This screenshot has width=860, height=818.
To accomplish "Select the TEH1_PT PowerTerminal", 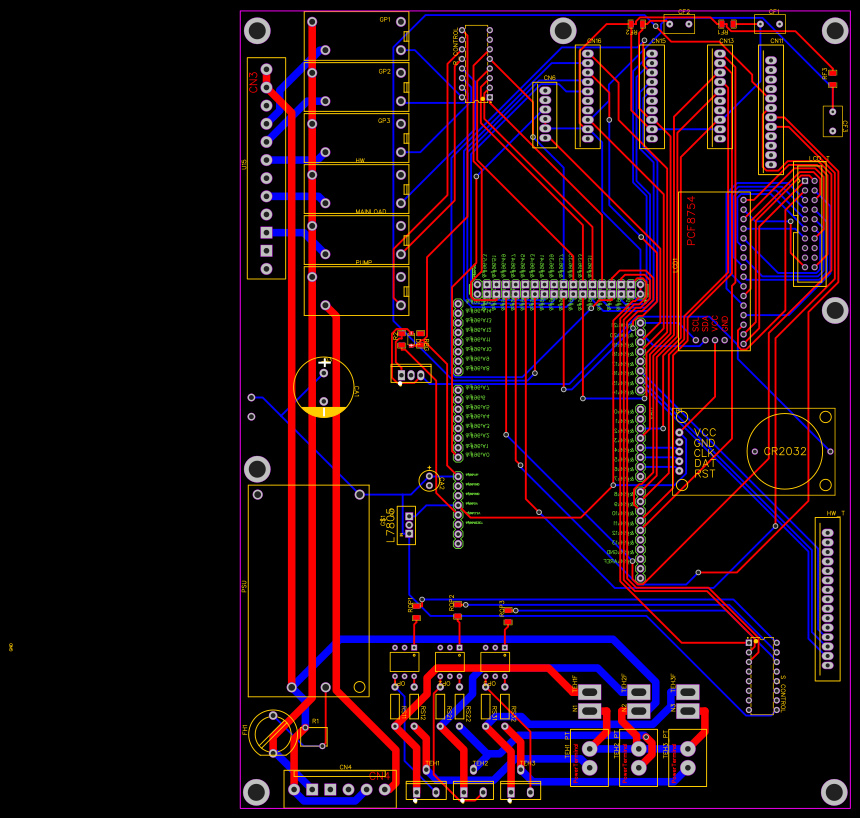I will tap(588, 755).
